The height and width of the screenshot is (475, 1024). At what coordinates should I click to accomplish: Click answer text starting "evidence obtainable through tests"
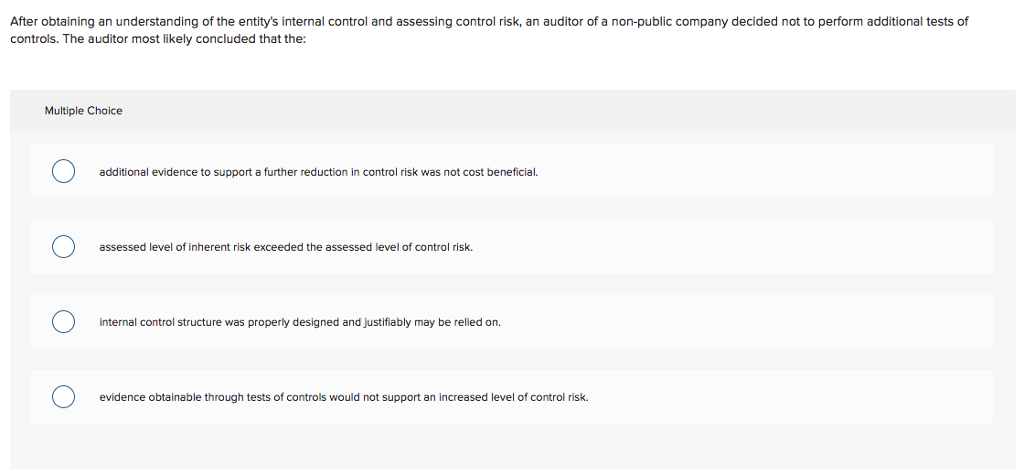coord(343,397)
